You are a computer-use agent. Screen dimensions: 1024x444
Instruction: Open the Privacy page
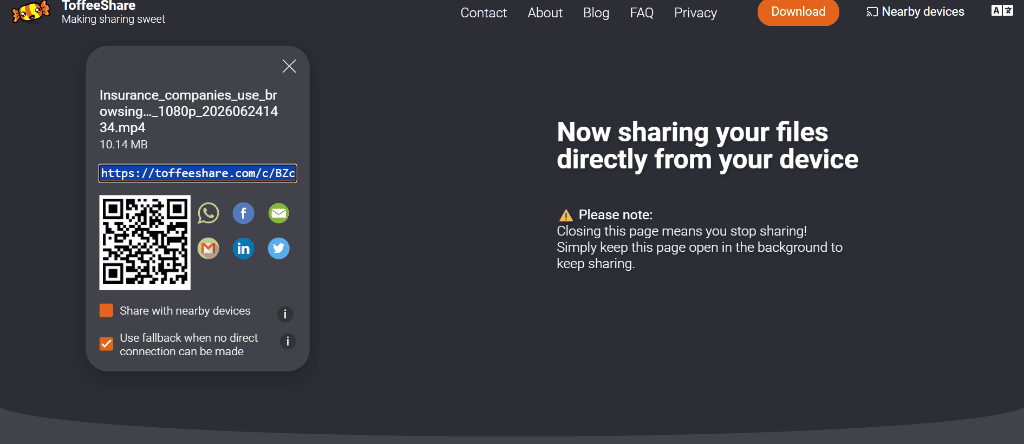[696, 12]
